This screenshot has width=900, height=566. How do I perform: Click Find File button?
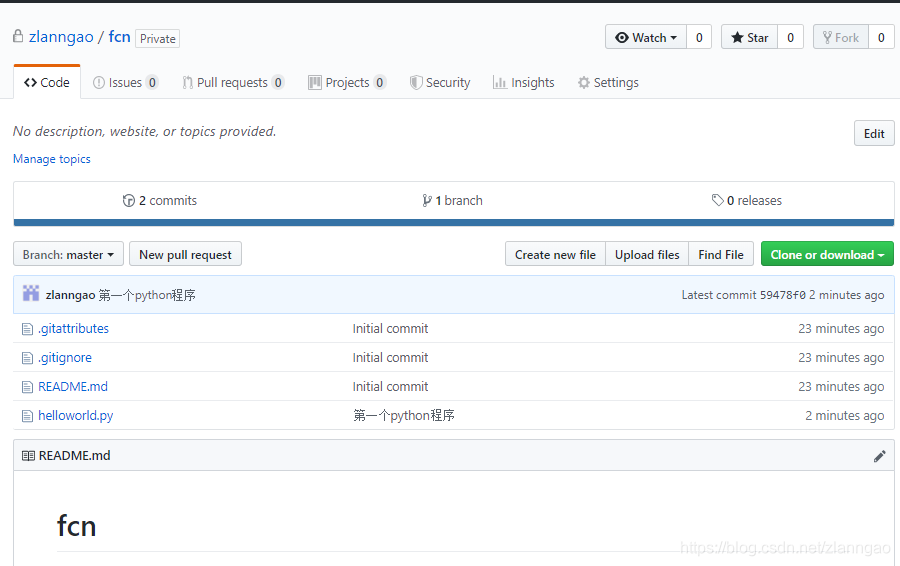[721, 254]
